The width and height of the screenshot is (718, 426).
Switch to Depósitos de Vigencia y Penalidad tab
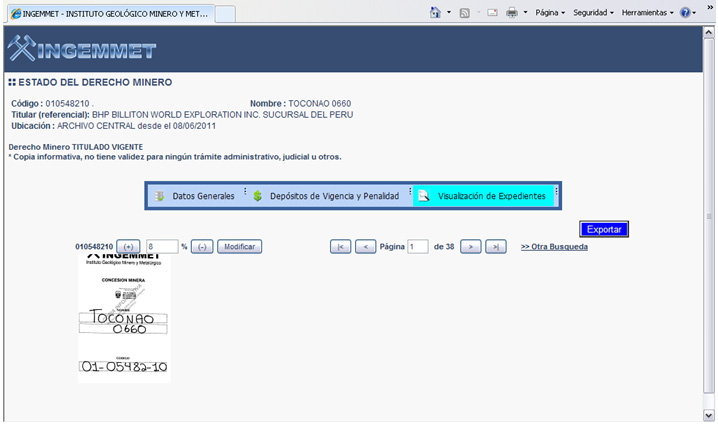(x=328, y=196)
